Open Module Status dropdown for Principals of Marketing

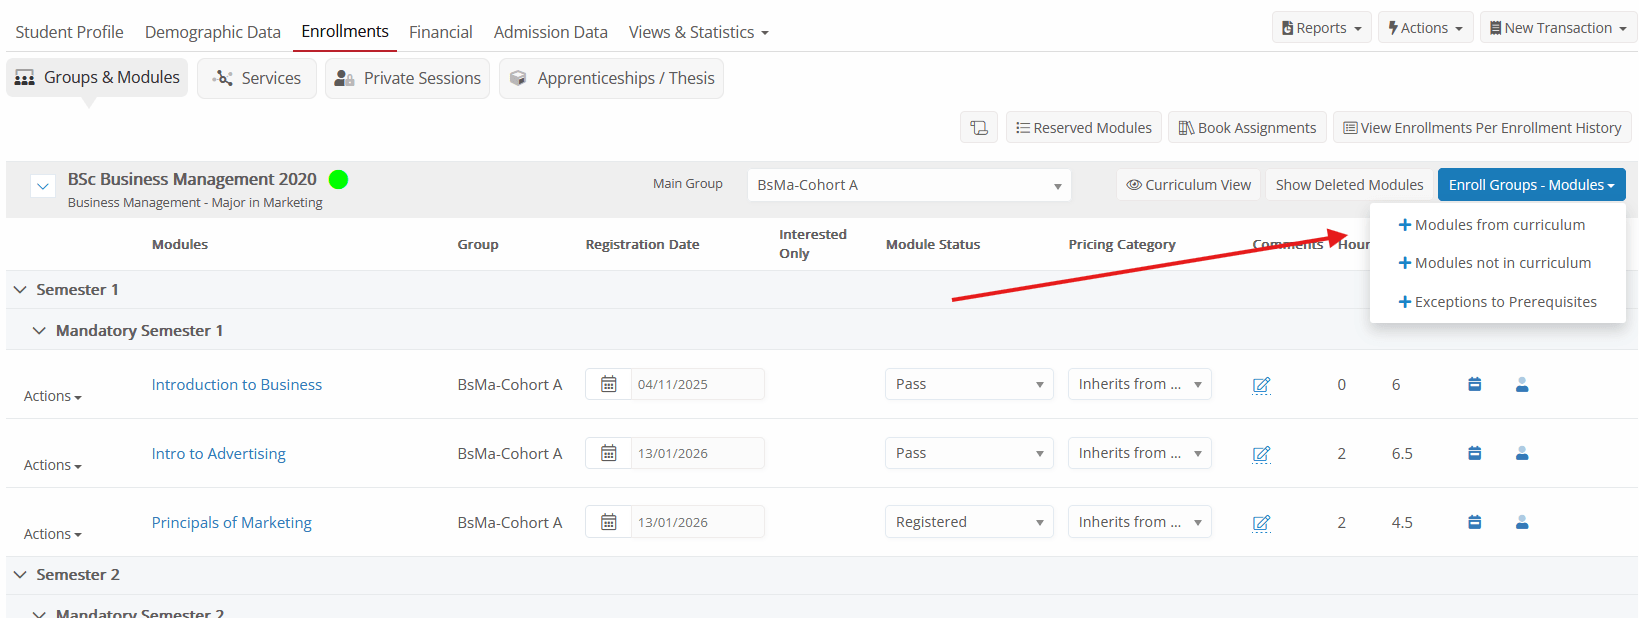point(968,522)
